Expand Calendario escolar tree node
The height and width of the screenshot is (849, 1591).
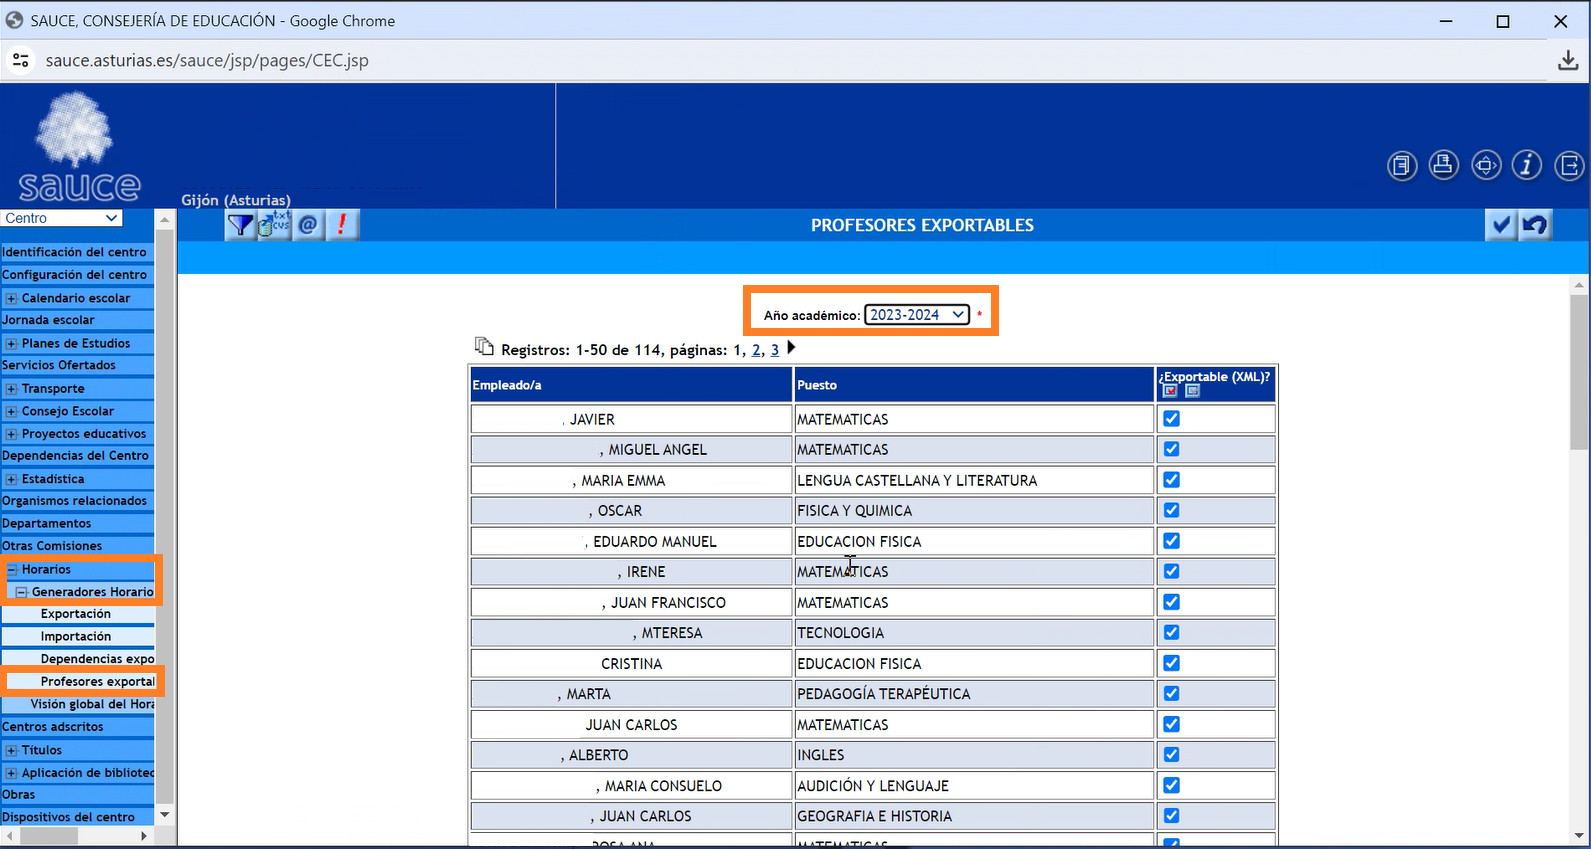(x=11, y=298)
